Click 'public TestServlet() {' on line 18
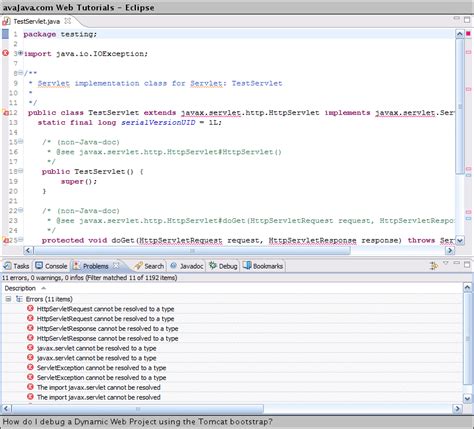This screenshot has height=429, width=474. tap(92, 172)
